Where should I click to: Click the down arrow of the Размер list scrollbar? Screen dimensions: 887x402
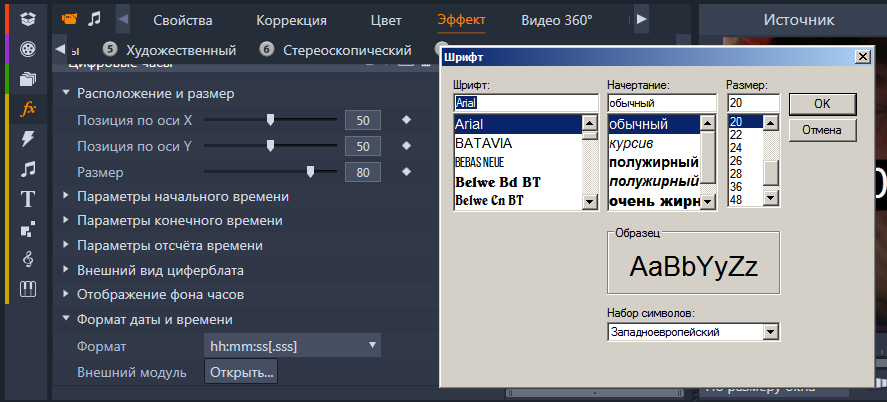pos(771,198)
